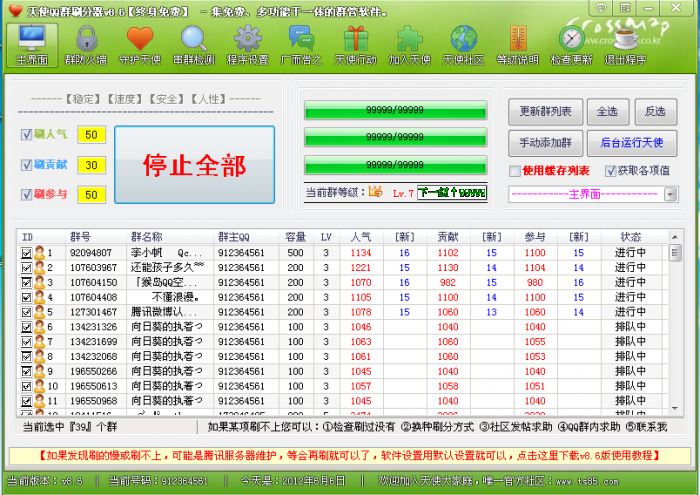Image resolution: width=700 pixels, height=495 pixels.
Task: Click the 刷贡献 value field 30
Action: pyautogui.click(x=92, y=165)
